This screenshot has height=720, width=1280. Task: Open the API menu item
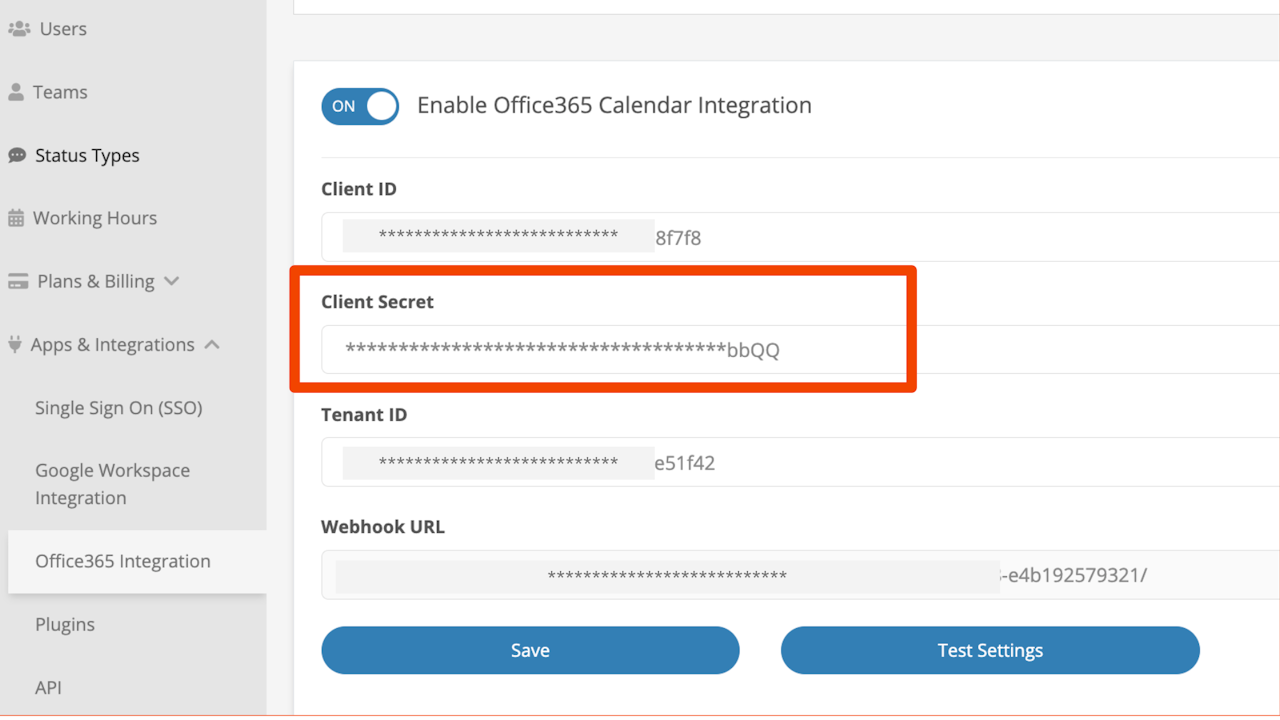coord(48,687)
